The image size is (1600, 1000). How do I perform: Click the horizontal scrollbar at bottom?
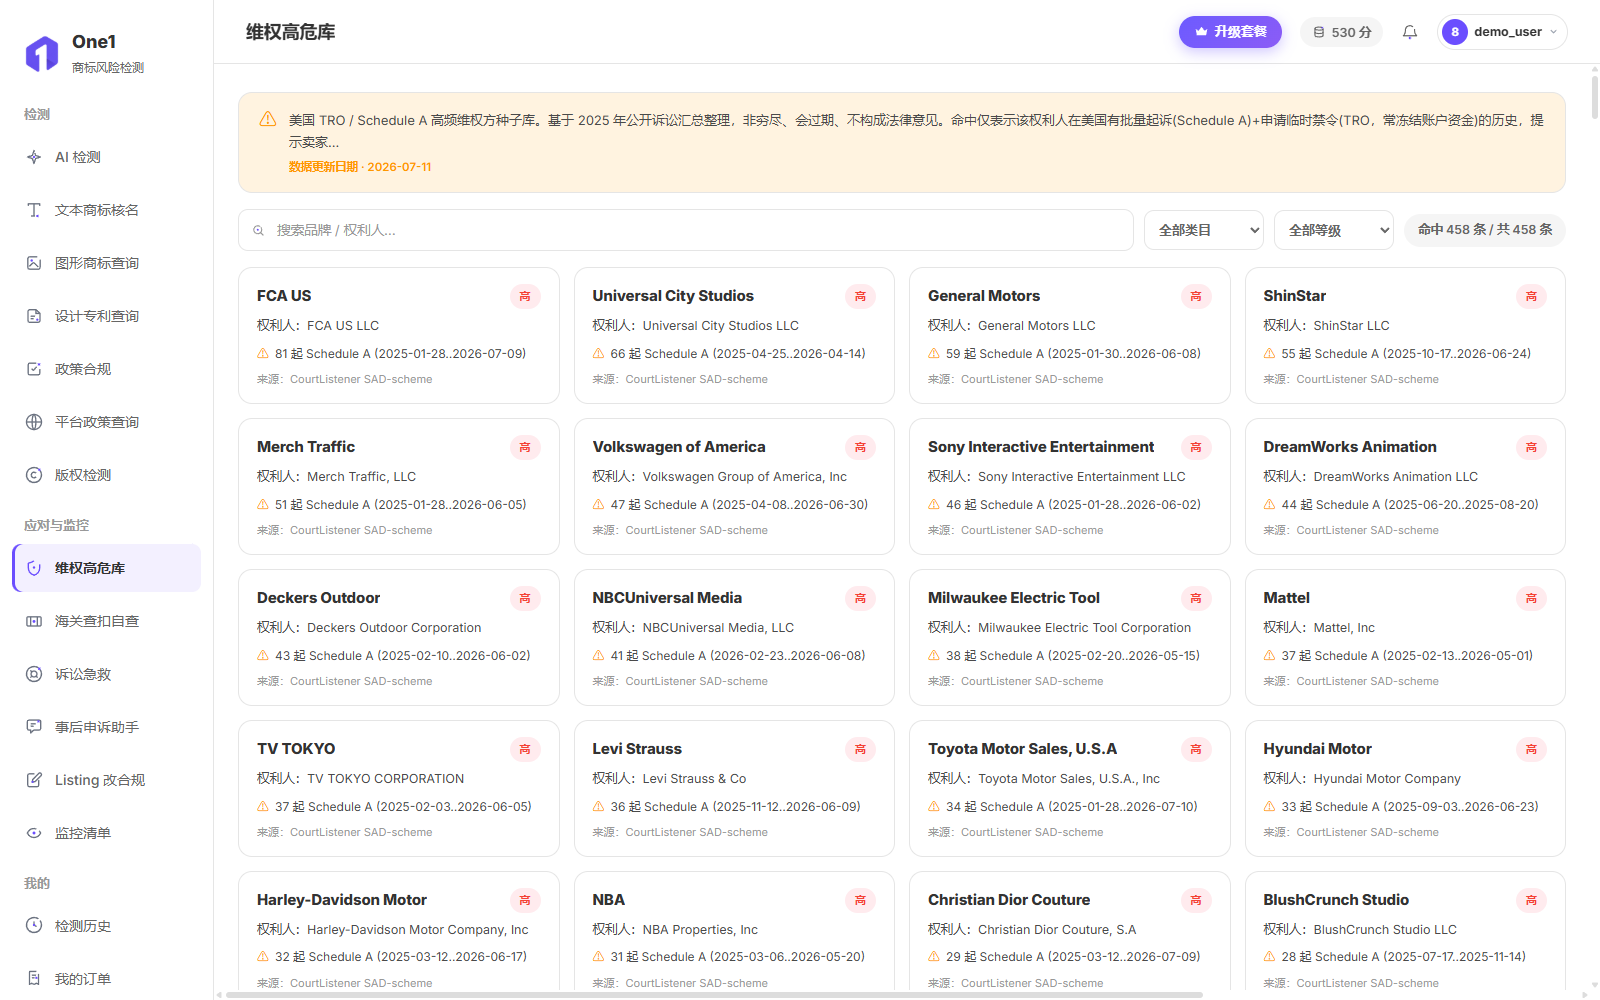click(714, 995)
